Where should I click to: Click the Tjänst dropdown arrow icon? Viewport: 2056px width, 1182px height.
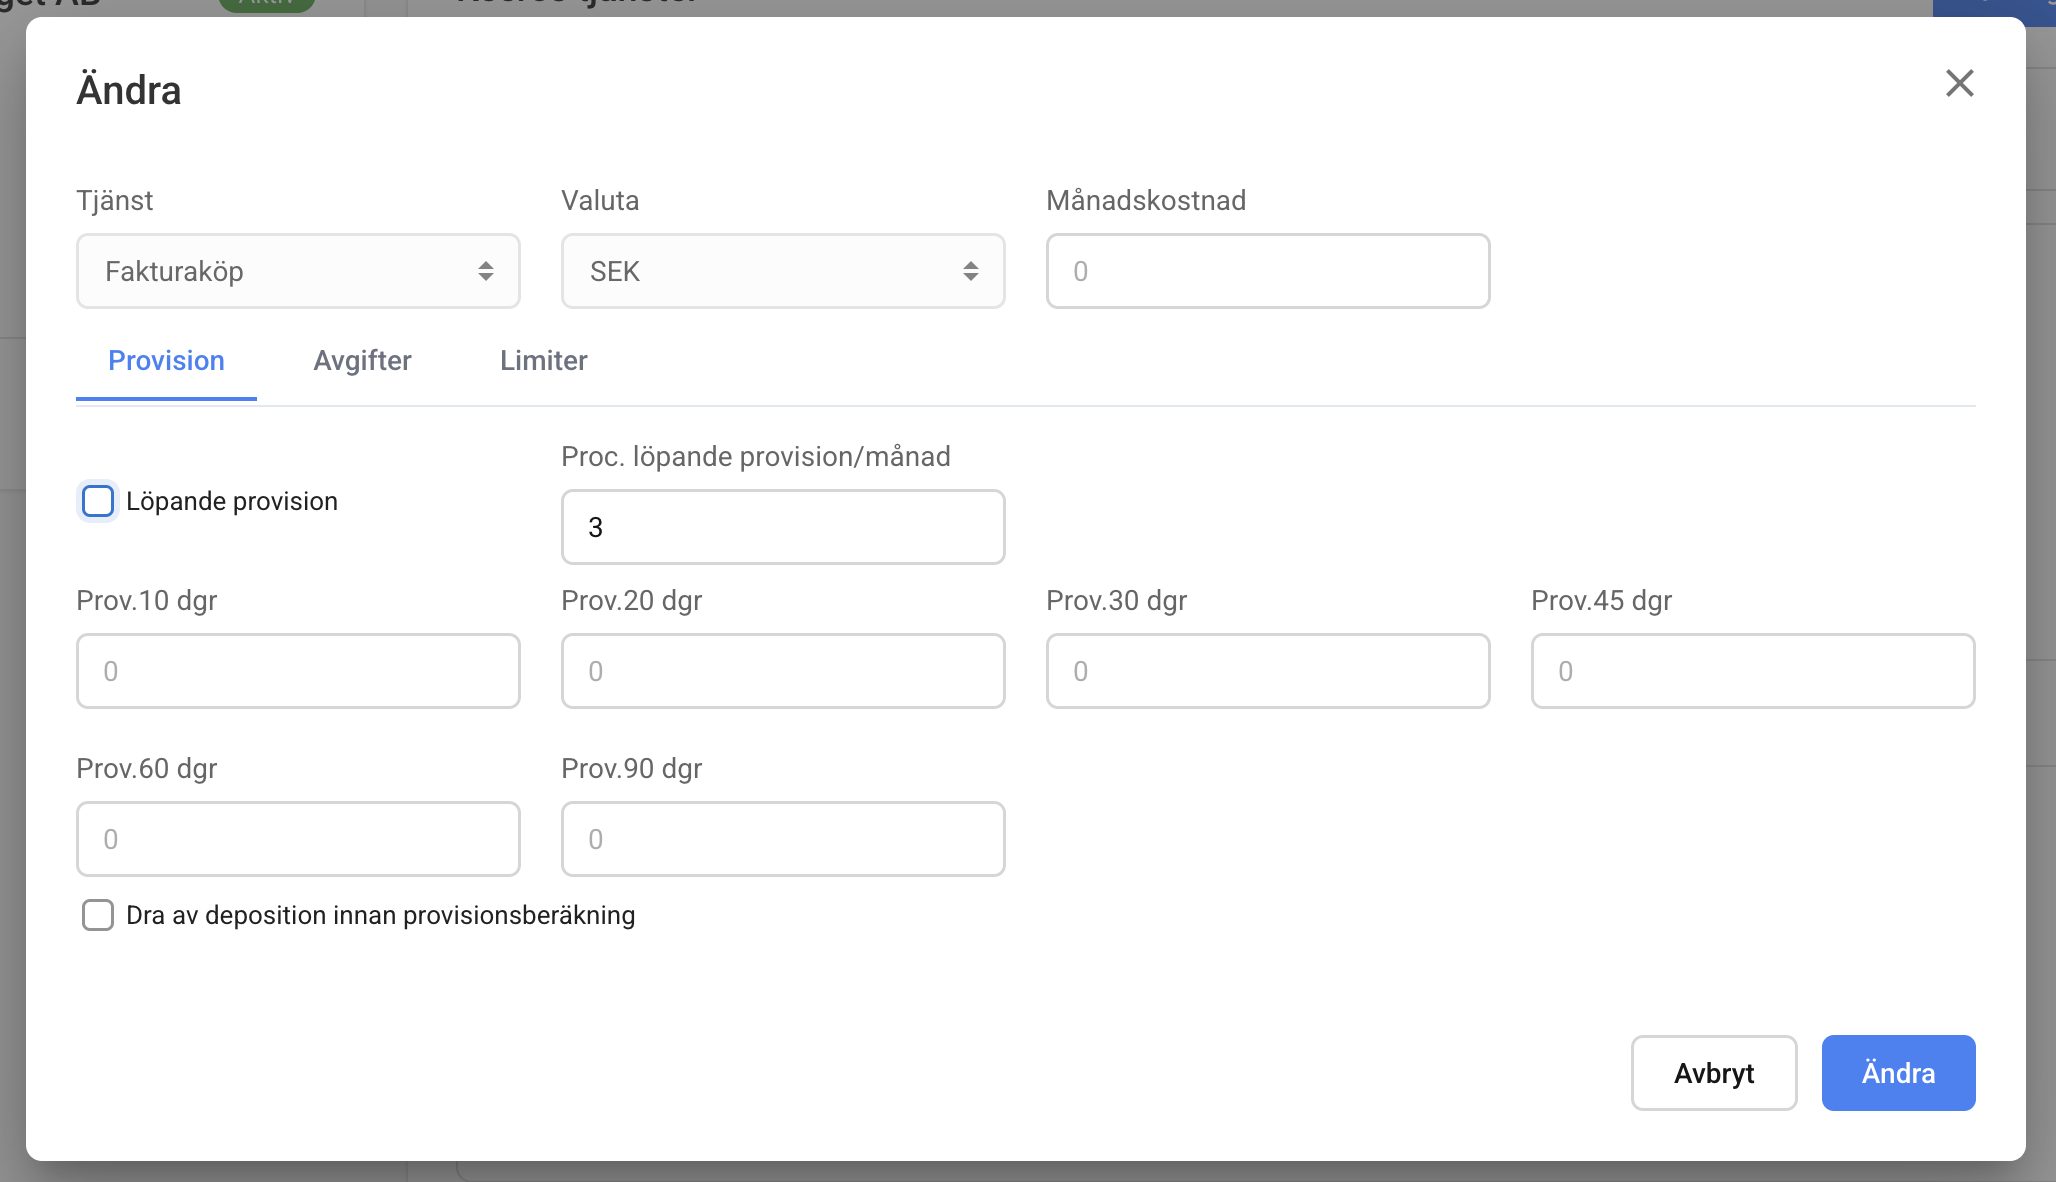485,271
